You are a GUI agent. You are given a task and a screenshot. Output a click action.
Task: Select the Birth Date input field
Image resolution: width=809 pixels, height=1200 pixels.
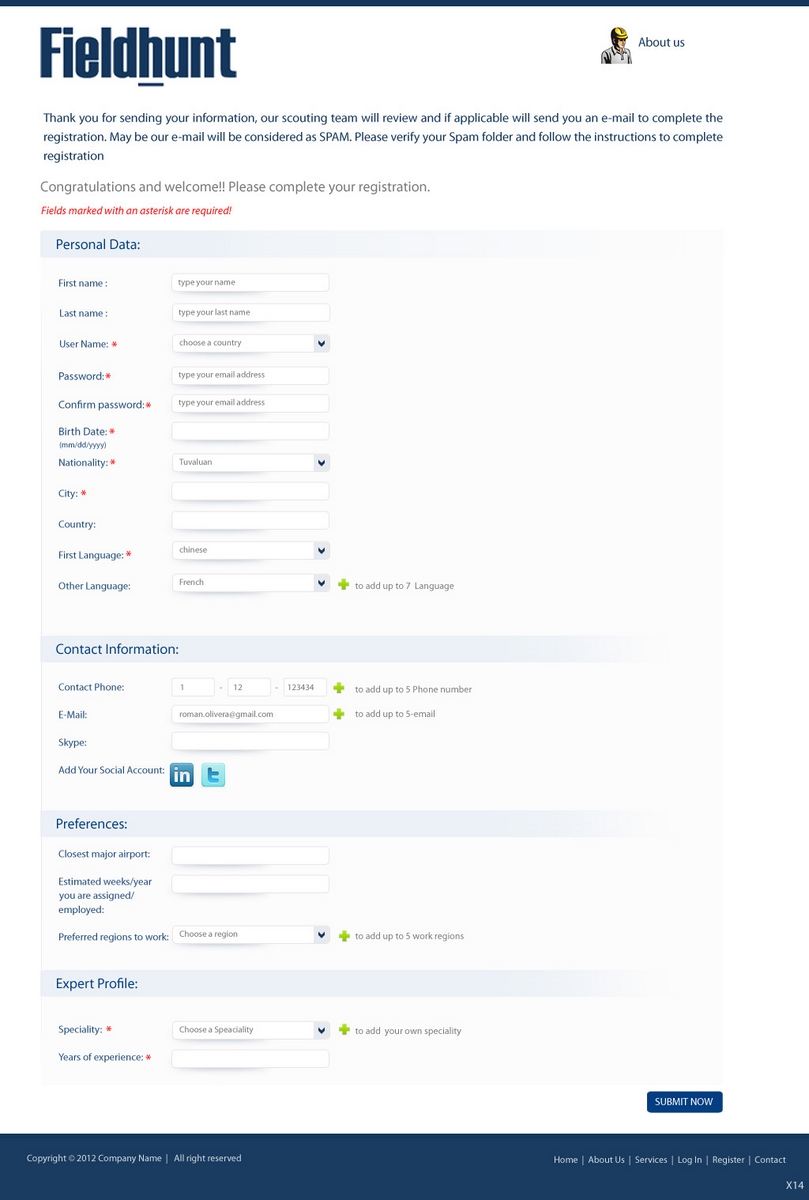pyautogui.click(x=250, y=431)
